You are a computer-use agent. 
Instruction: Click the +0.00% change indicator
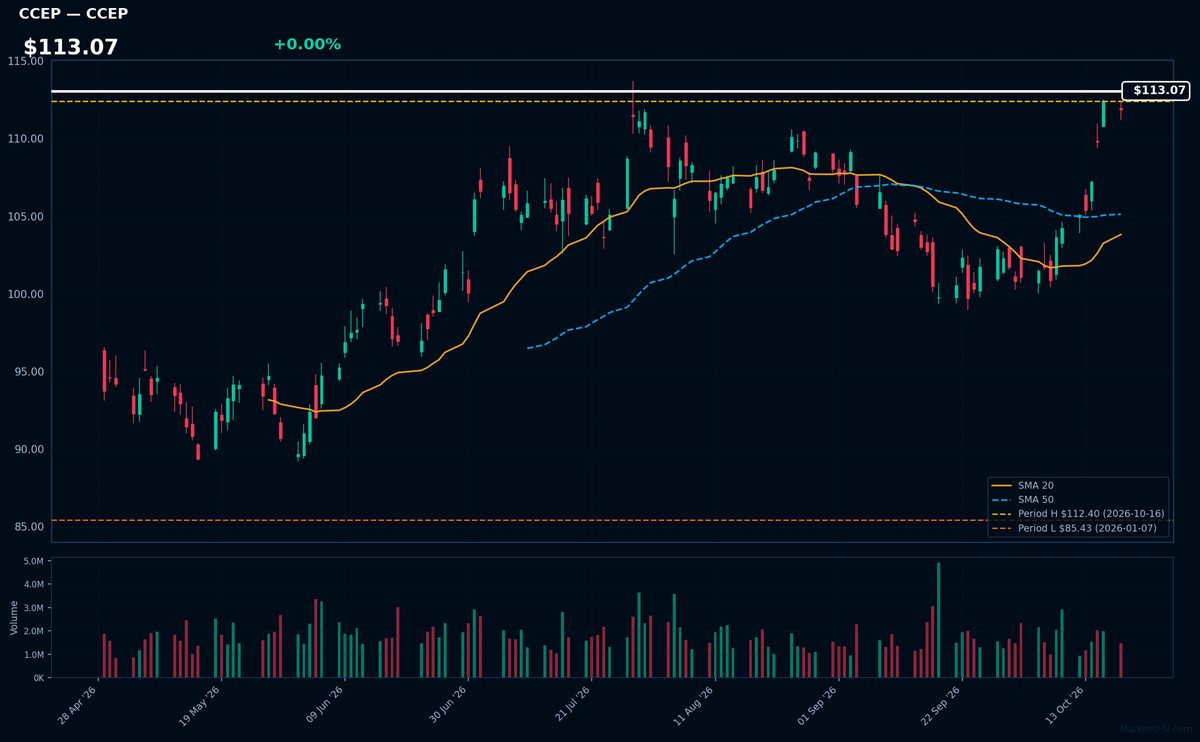coord(307,44)
